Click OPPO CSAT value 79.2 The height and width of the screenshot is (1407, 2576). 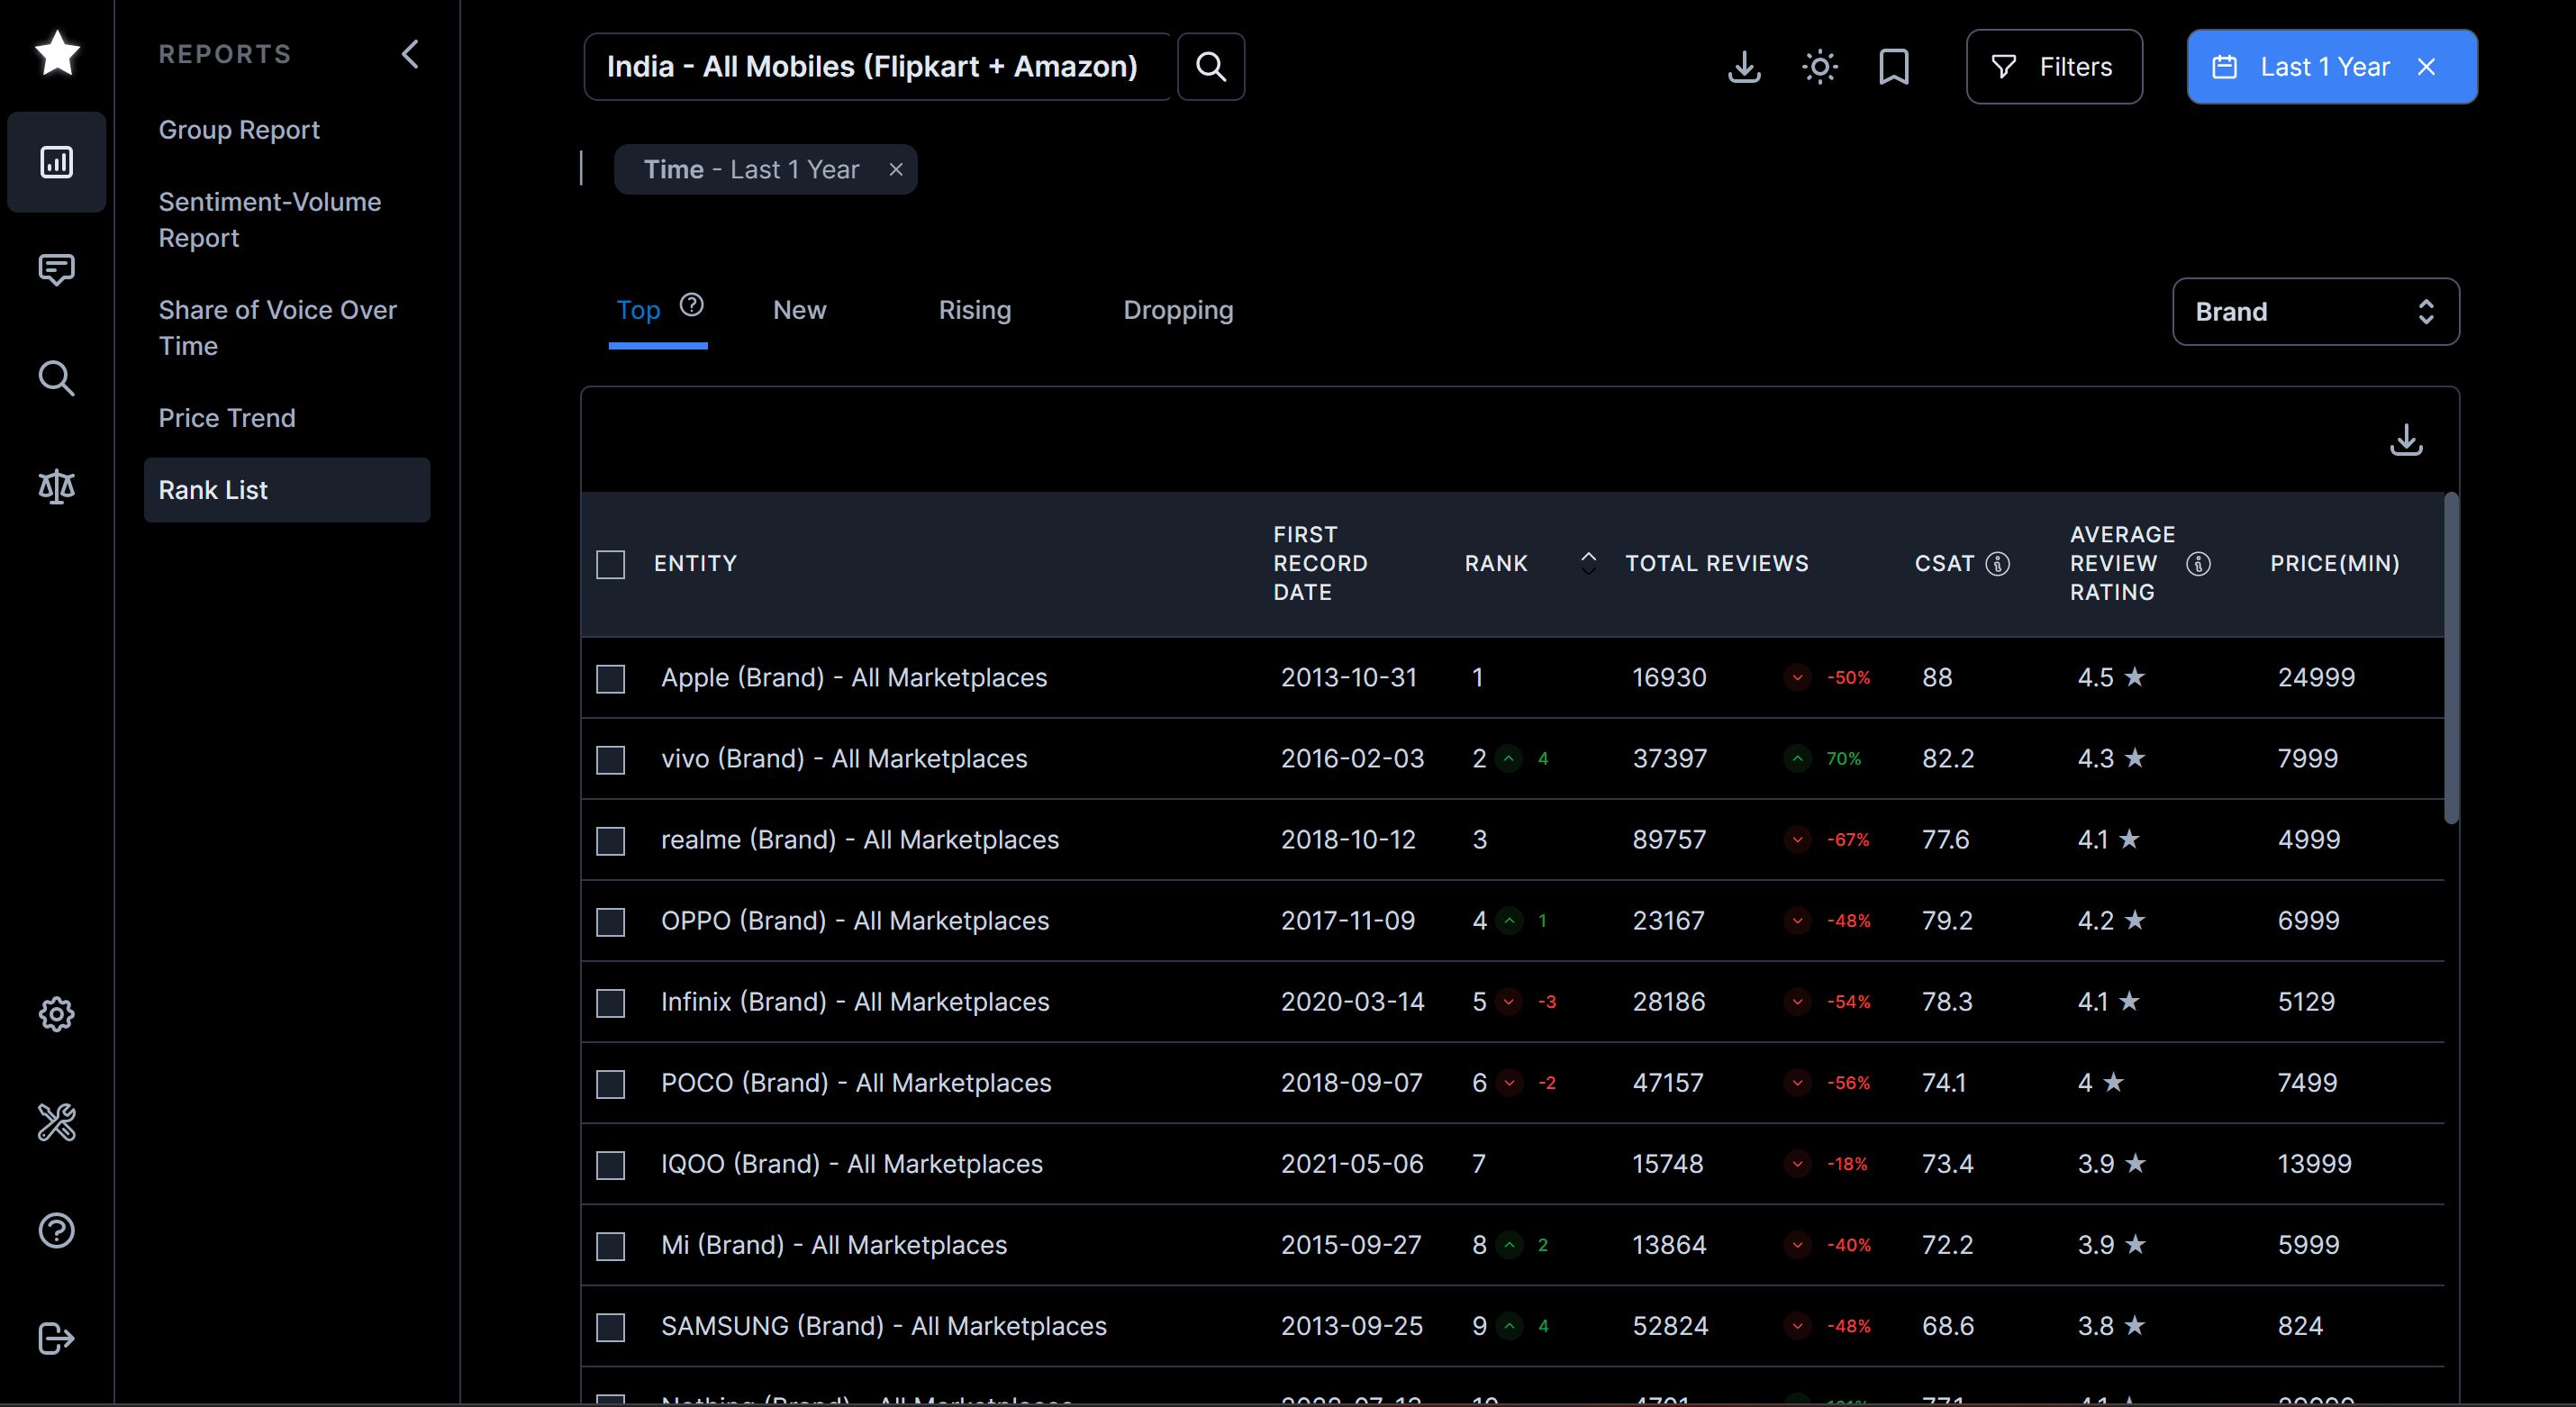[1947, 921]
